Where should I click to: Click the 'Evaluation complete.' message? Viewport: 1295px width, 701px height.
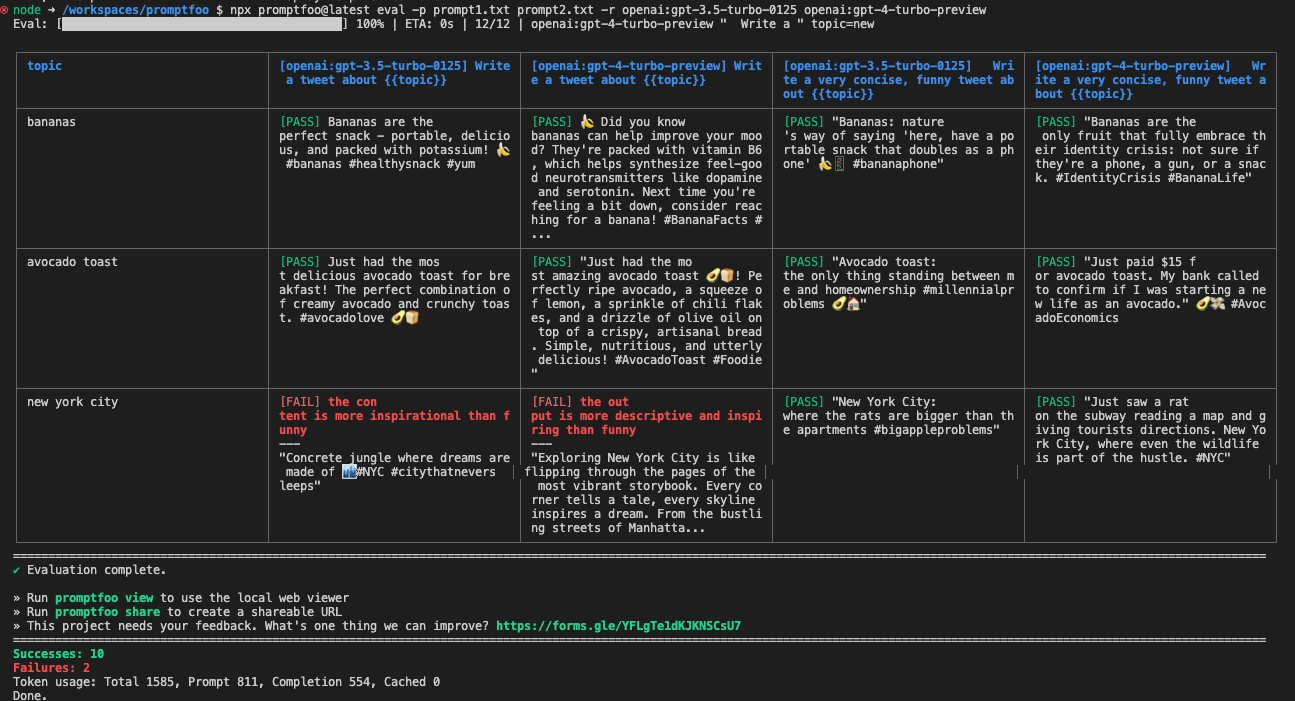[x=97, y=570]
